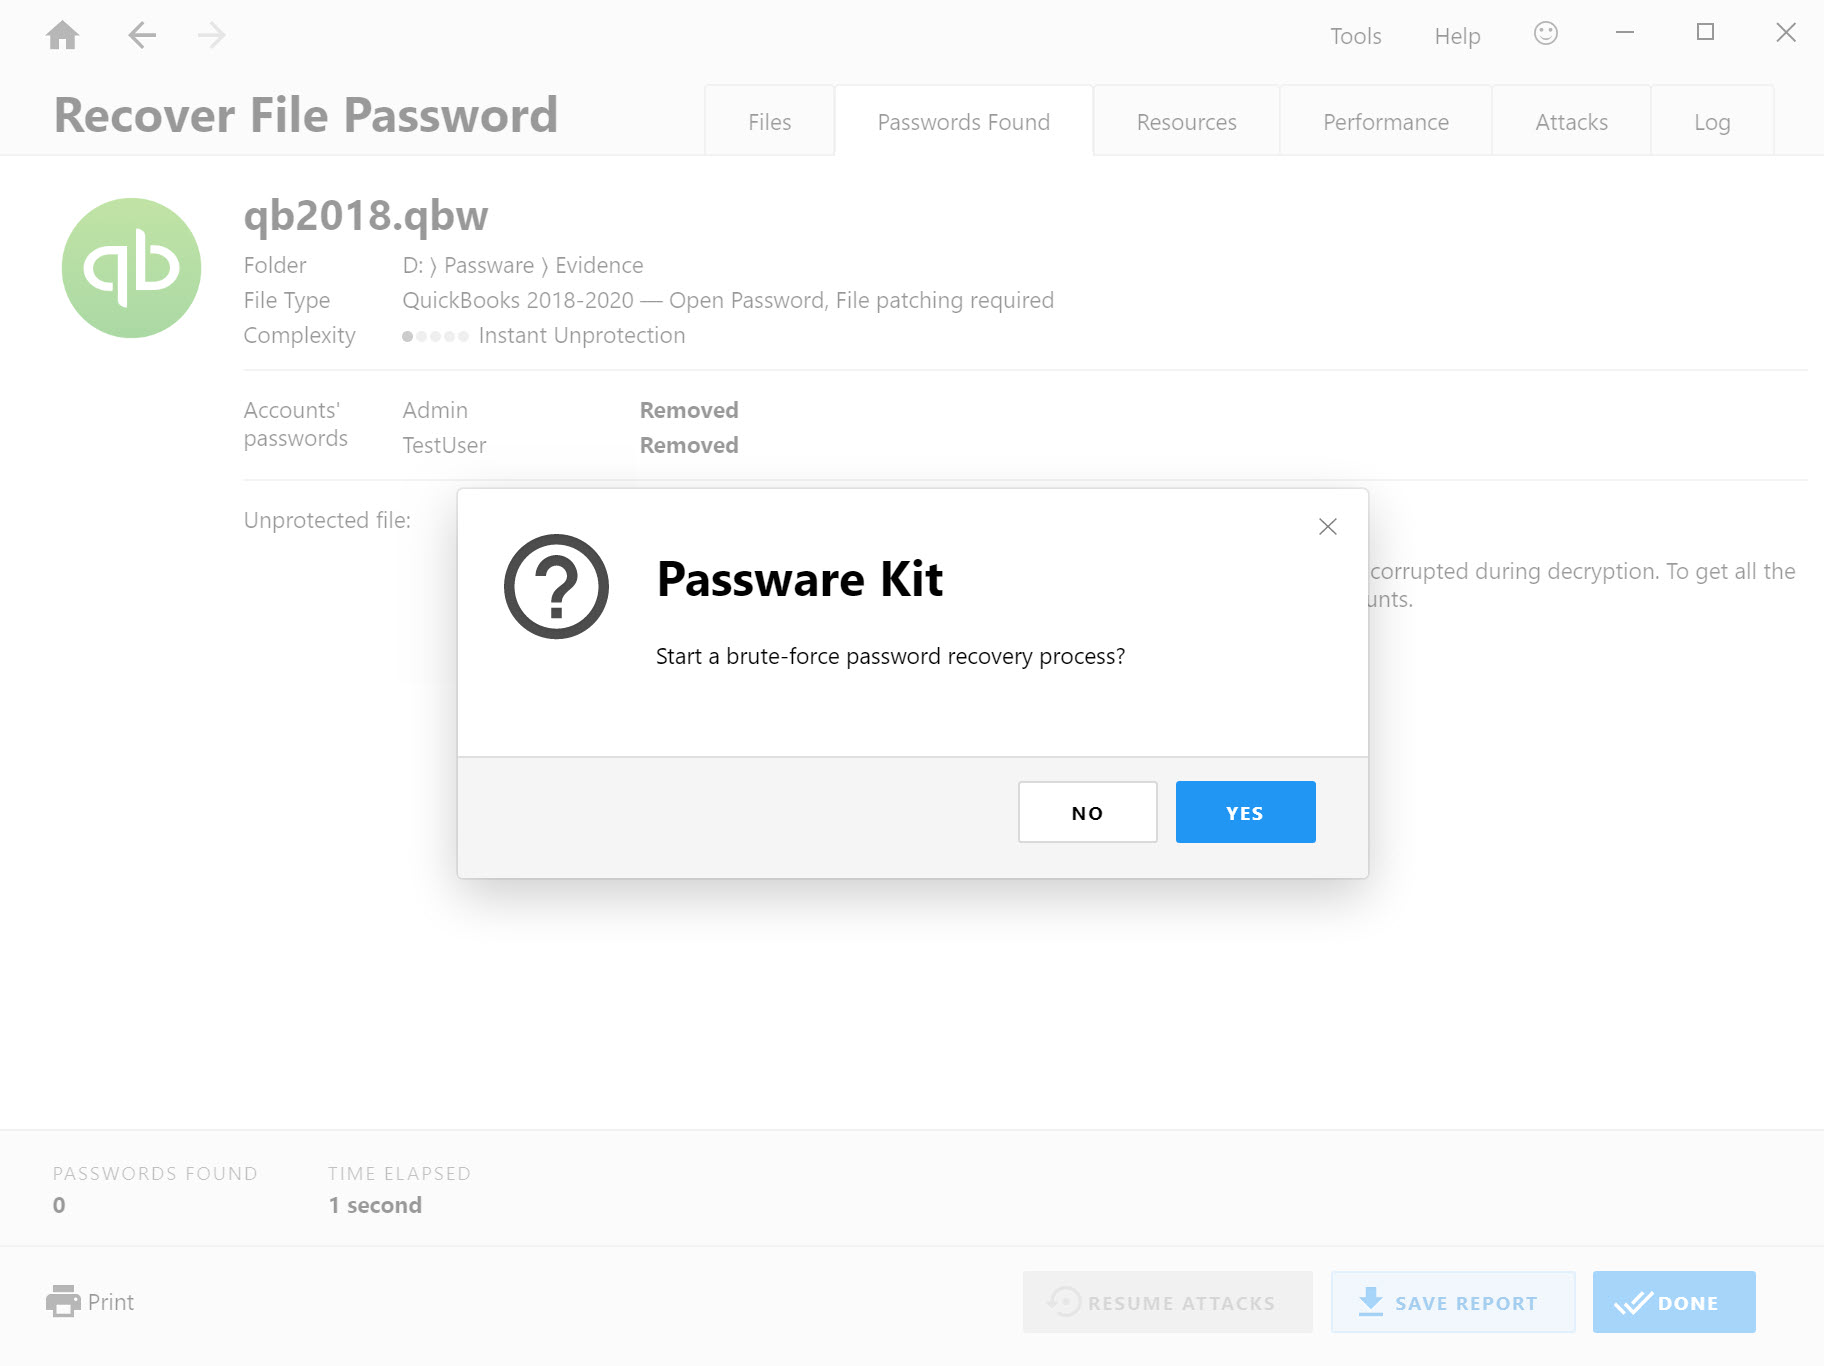Navigate forward with the right arrow
The image size is (1824, 1366).
click(211, 36)
